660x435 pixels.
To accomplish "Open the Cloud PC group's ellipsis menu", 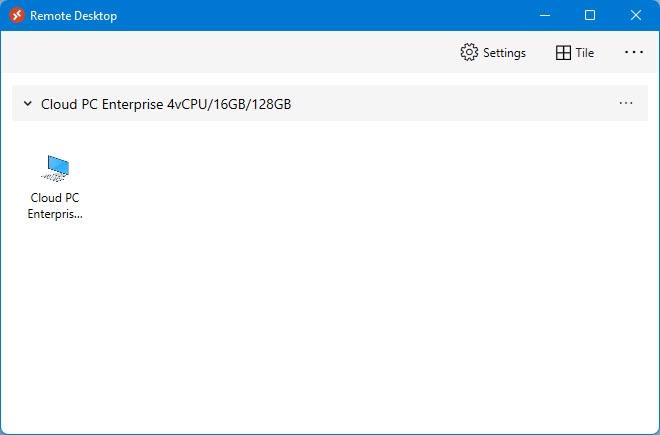I will (626, 103).
